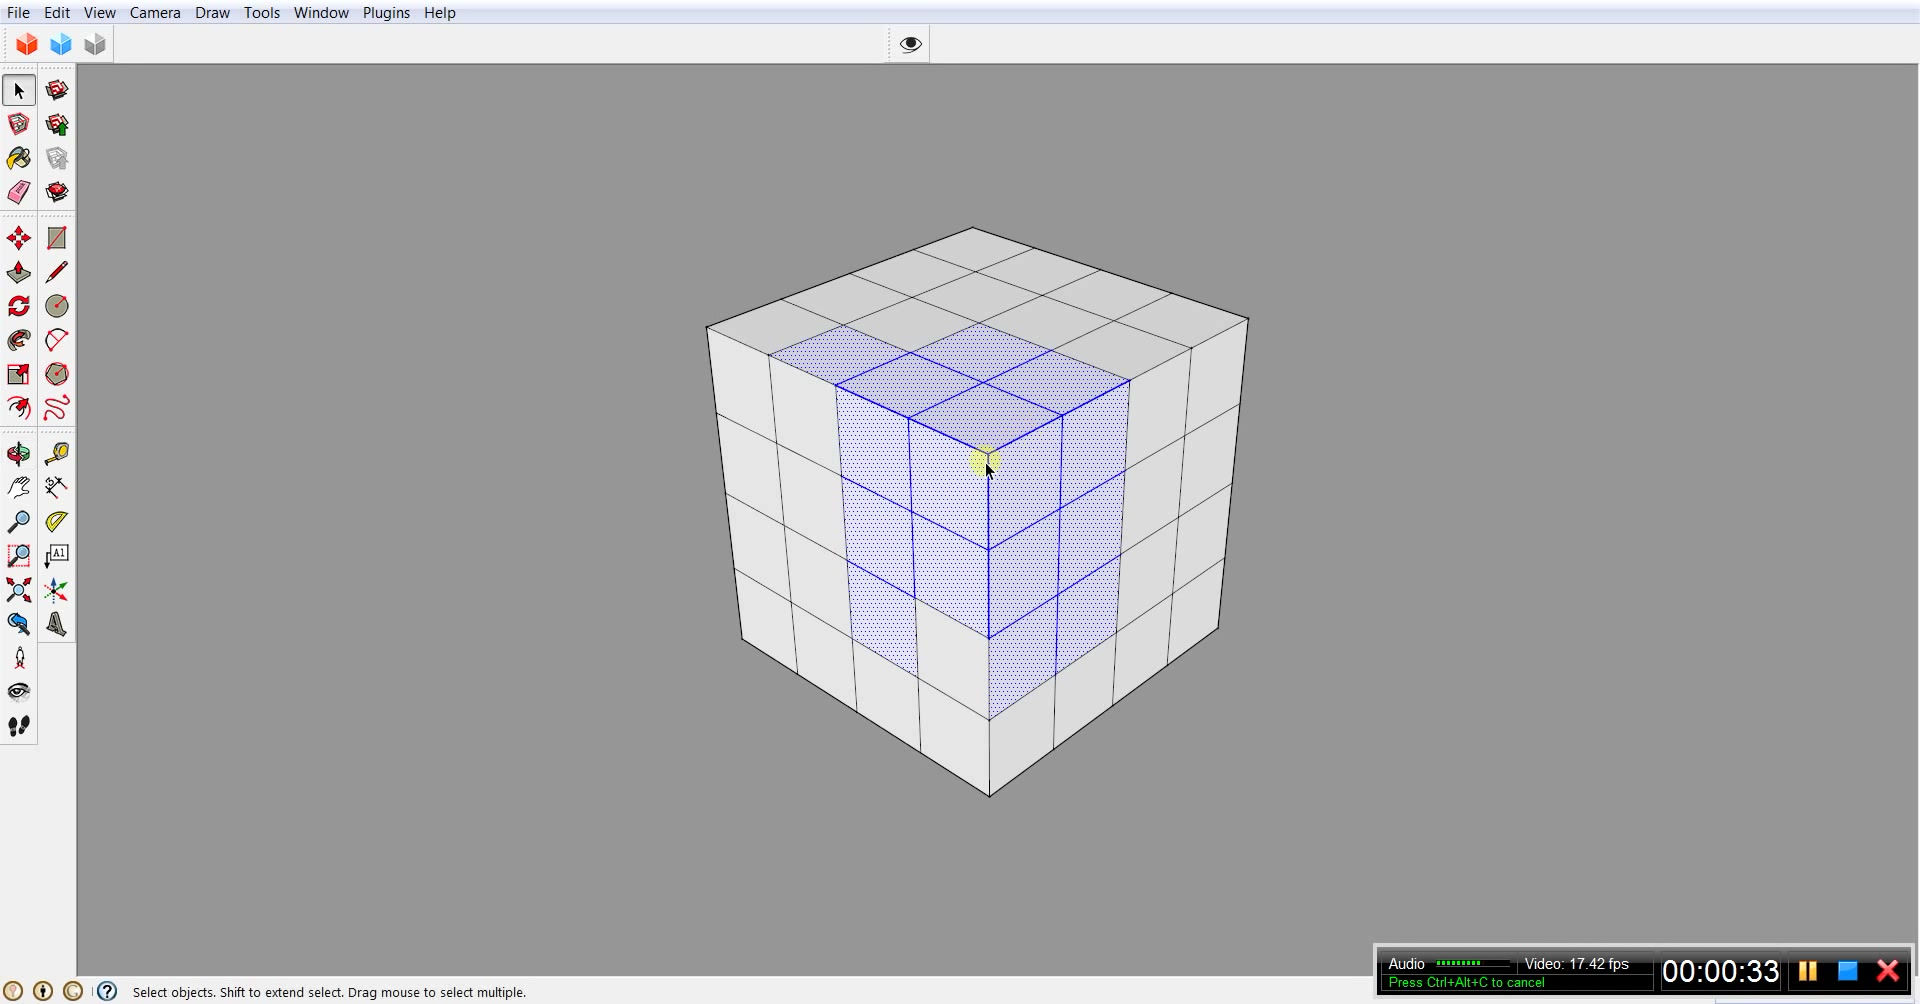1920x1004 pixels.
Task: Select the Axes tool
Action: coord(57,590)
